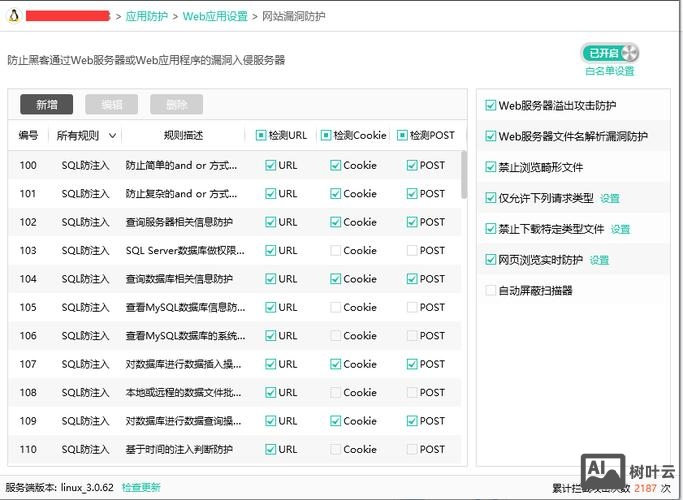This screenshot has width=683, height=500.
Task: Check Cookie for rule 105
Action: pyautogui.click(x=335, y=307)
